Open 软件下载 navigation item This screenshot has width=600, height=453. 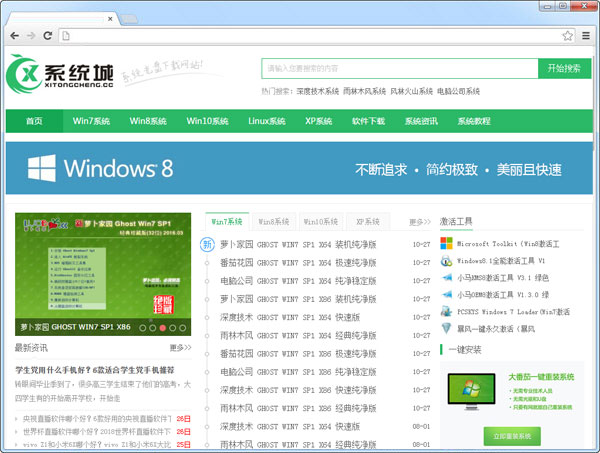(x=368, y=121)
